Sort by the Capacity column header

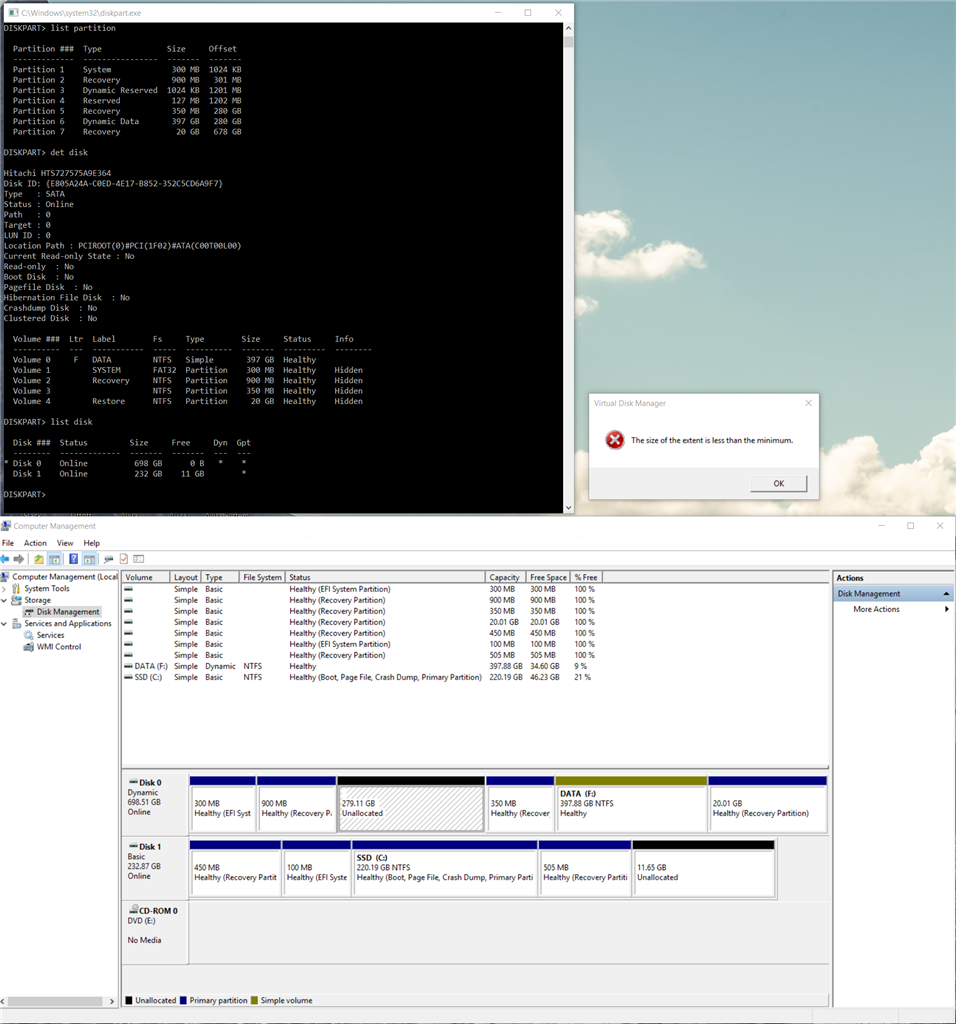(506, 577)
